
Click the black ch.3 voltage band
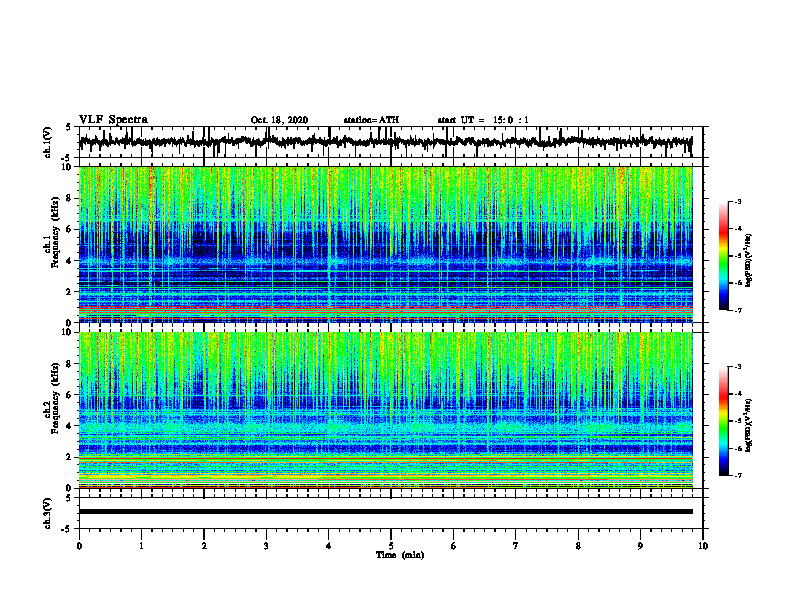385,512
